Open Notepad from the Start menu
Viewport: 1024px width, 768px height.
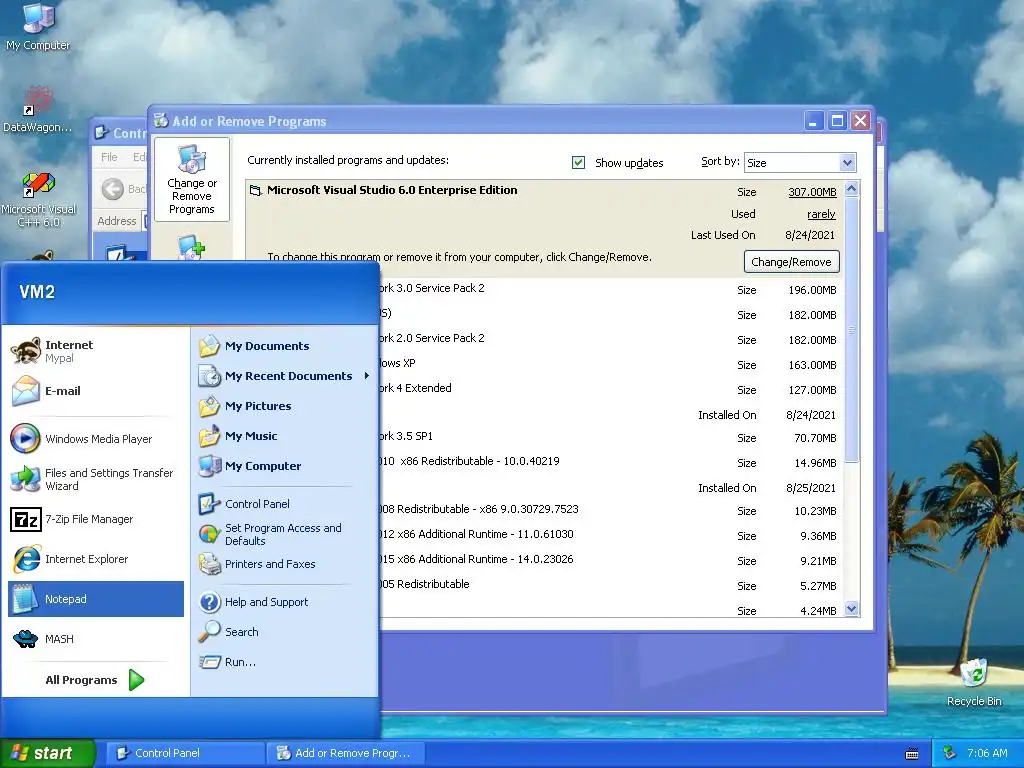(96, 599)
